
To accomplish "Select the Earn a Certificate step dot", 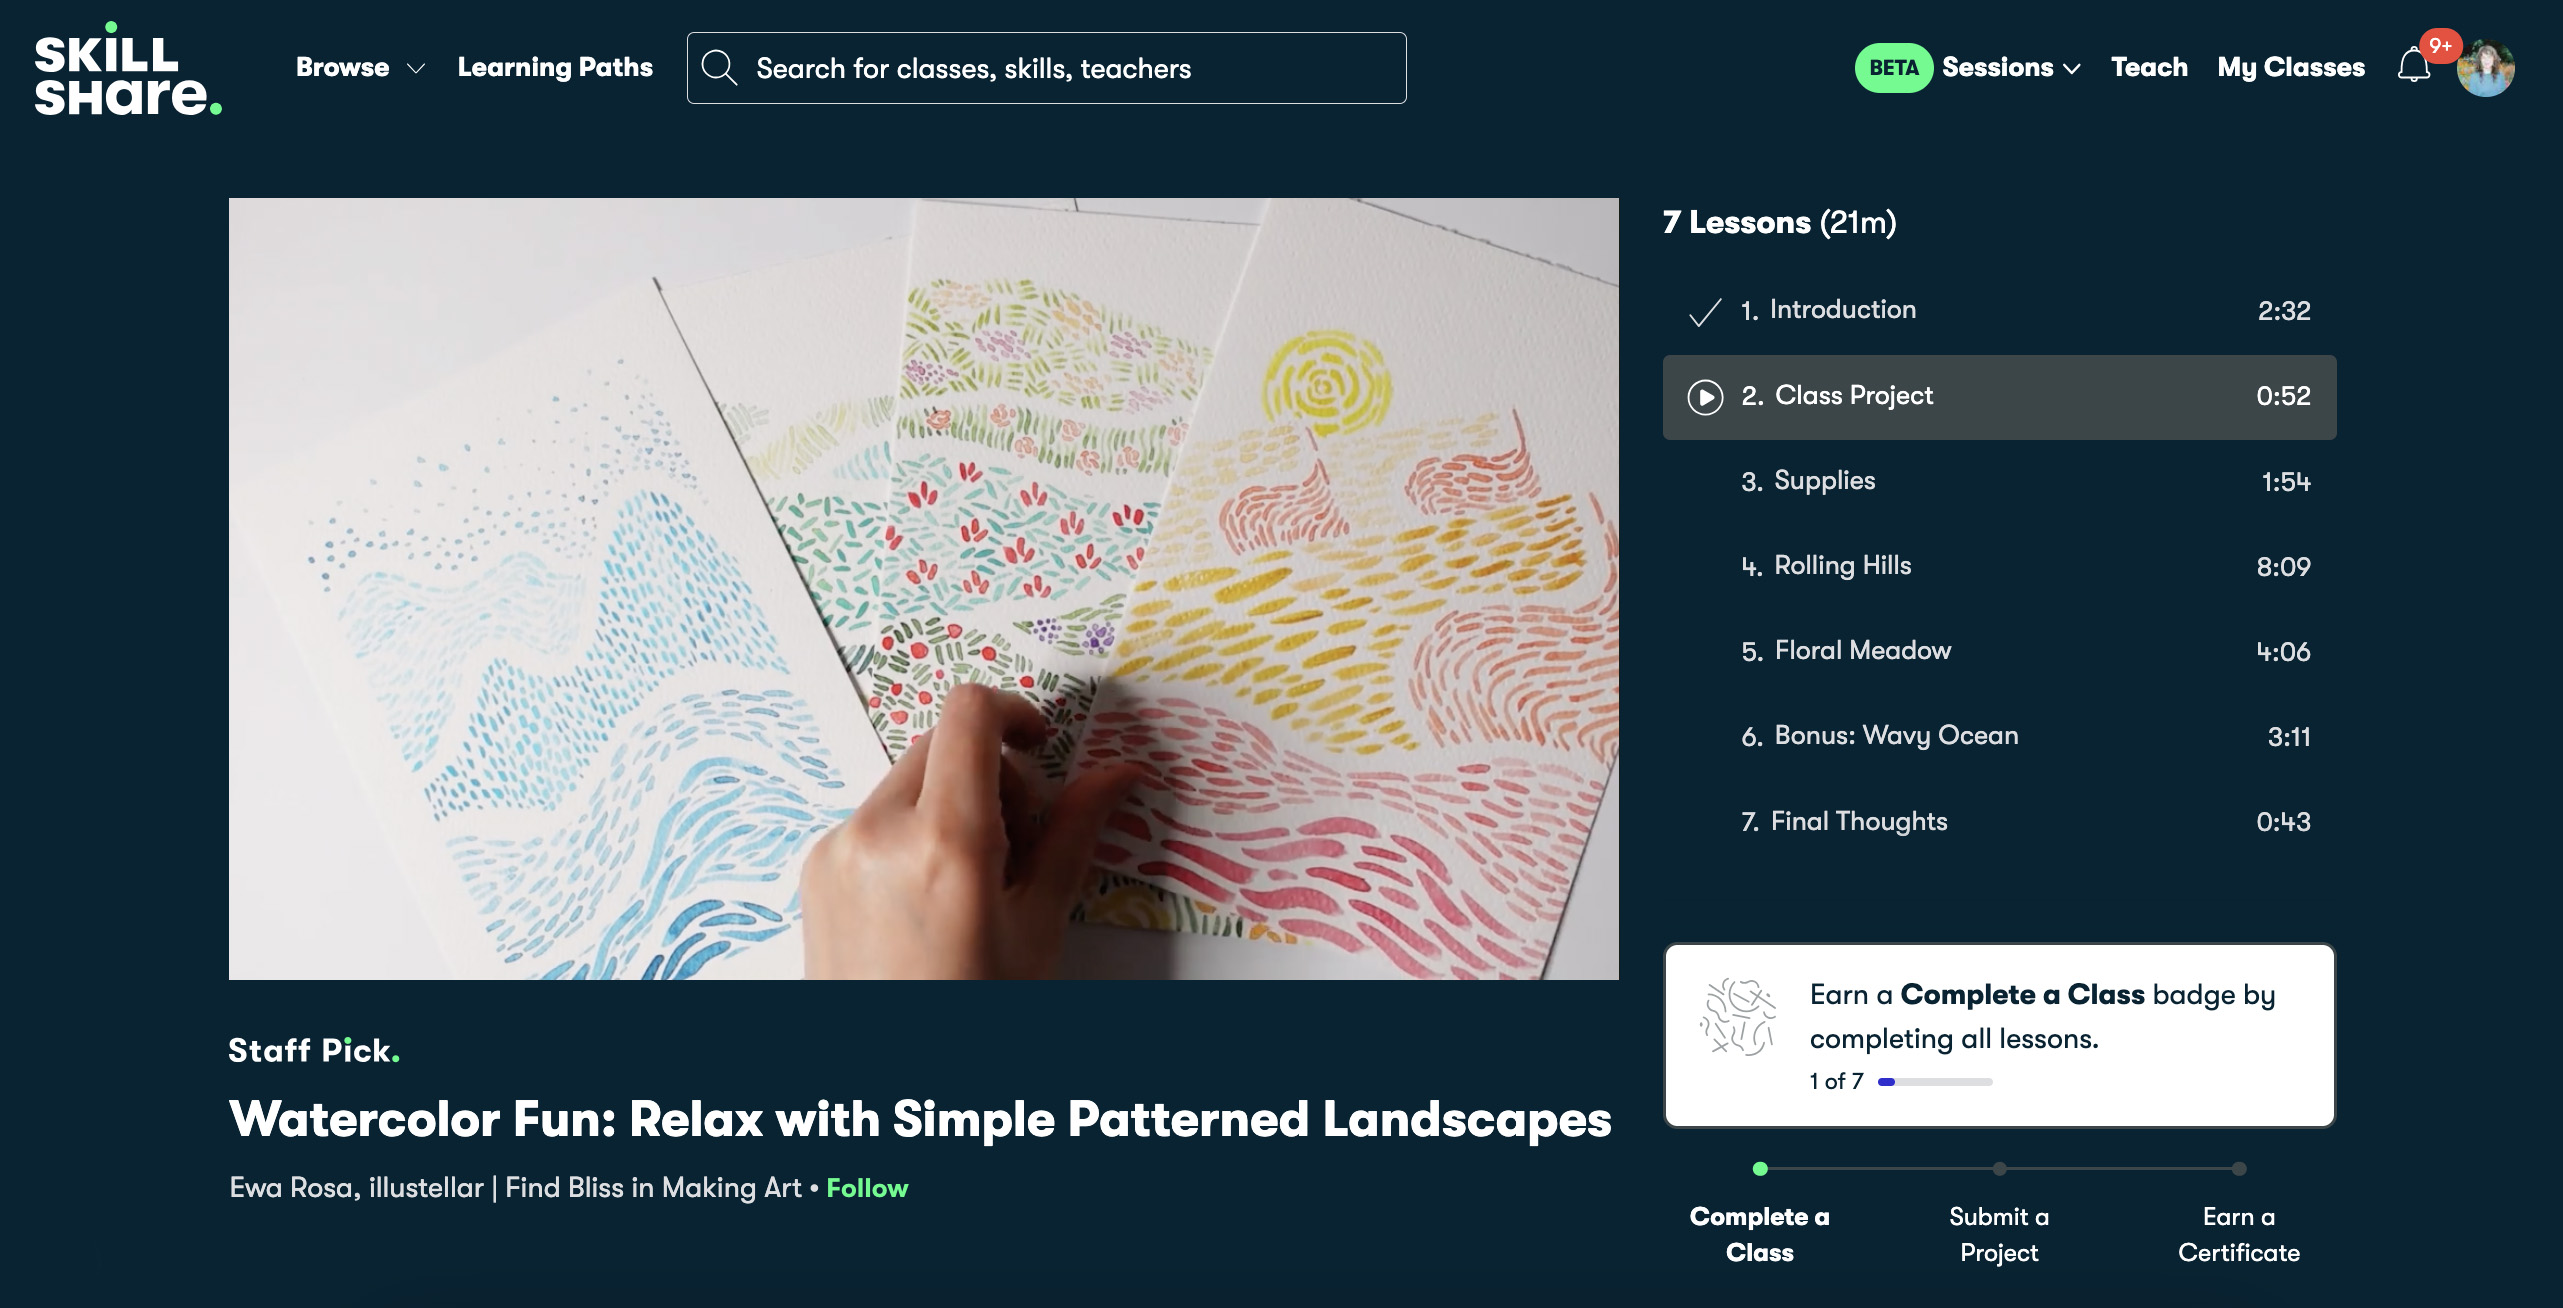I will point(2239,1169).
